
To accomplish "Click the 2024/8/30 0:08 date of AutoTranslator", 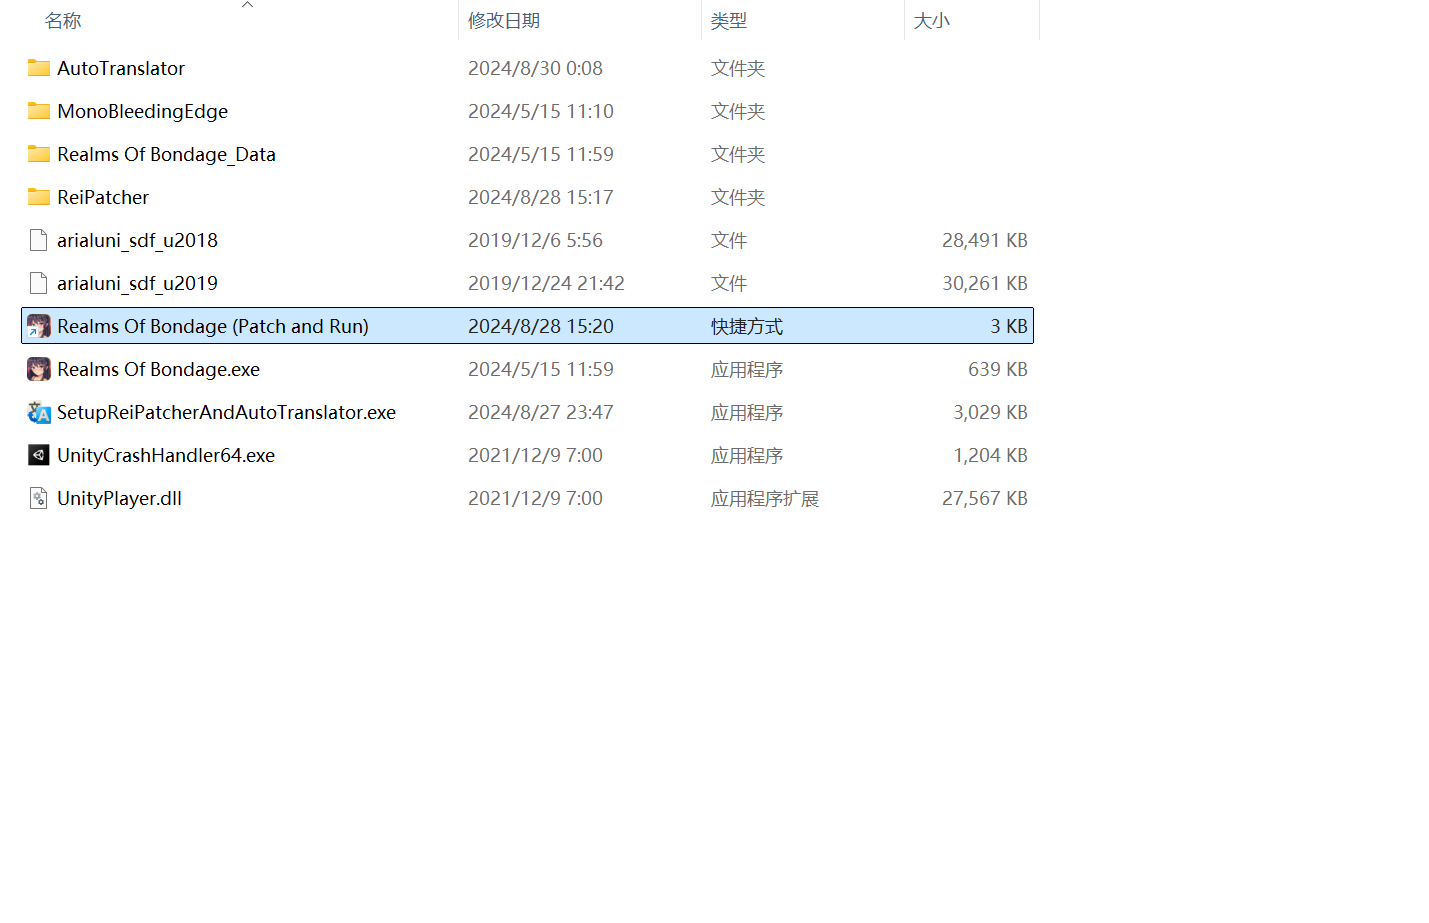I will tap(535, 68).
